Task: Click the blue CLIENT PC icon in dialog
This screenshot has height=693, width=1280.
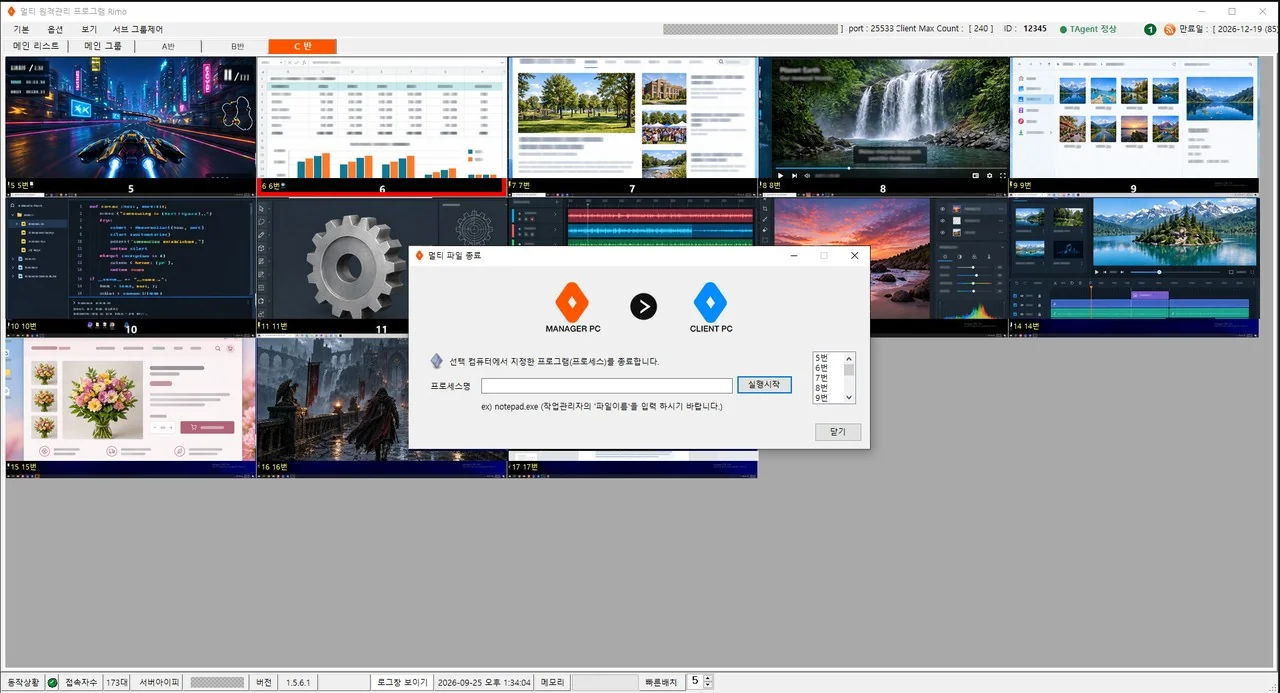Action: click(x=711, y=302)
